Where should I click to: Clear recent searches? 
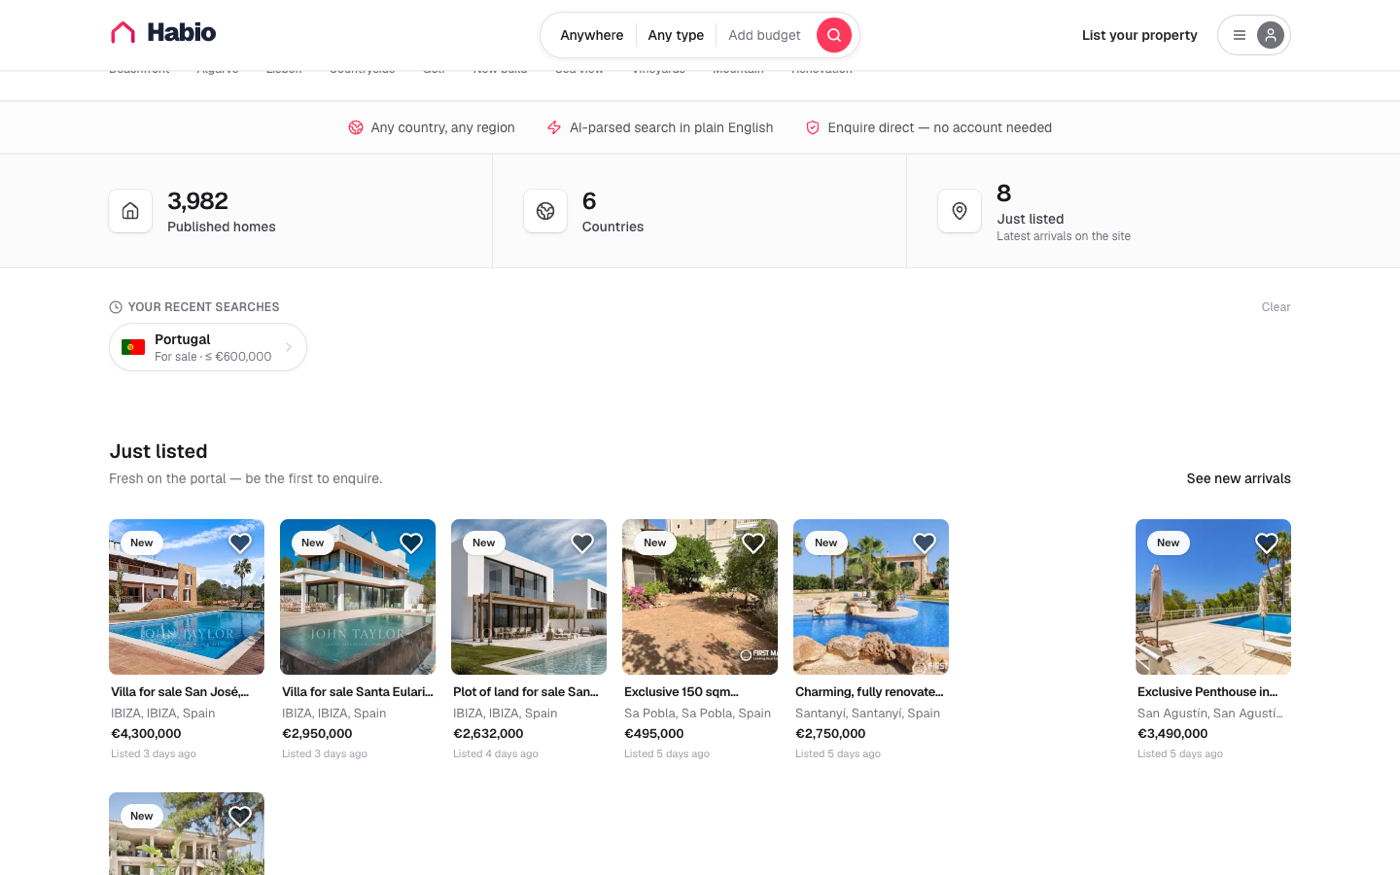pyautogui.click(x=1276, y=307)
